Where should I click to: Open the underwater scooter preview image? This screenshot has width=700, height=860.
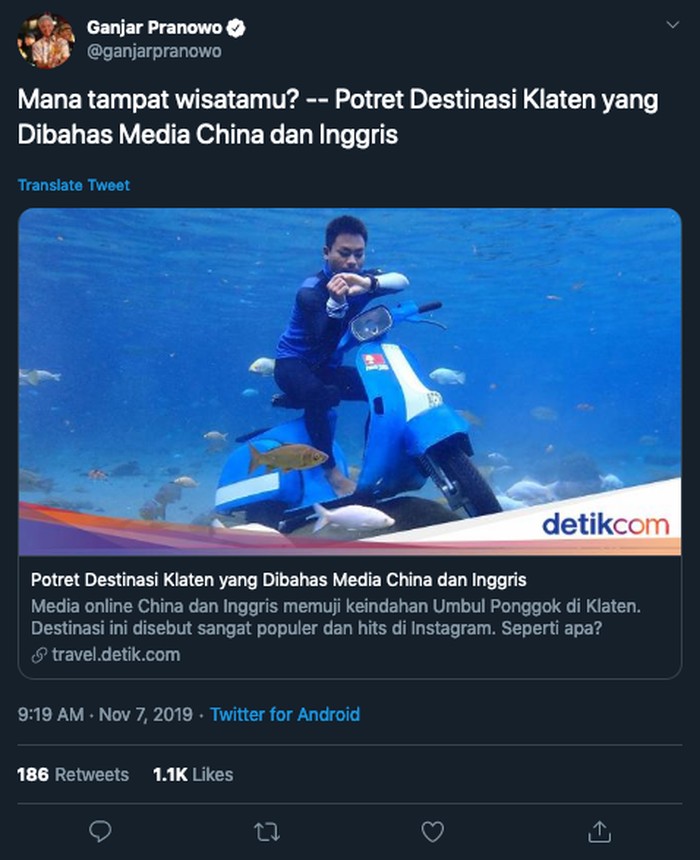(350, 382)
